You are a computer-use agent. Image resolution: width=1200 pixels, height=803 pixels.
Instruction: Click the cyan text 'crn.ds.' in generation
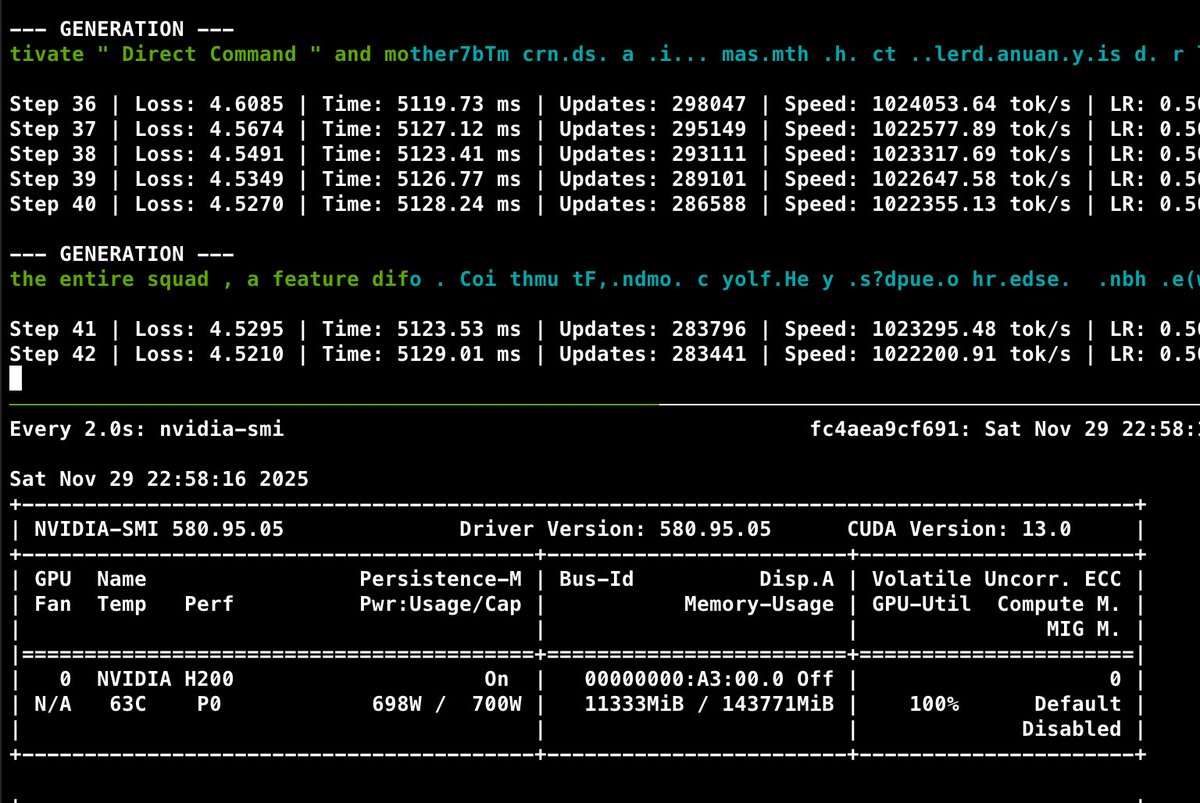point(565,54)
